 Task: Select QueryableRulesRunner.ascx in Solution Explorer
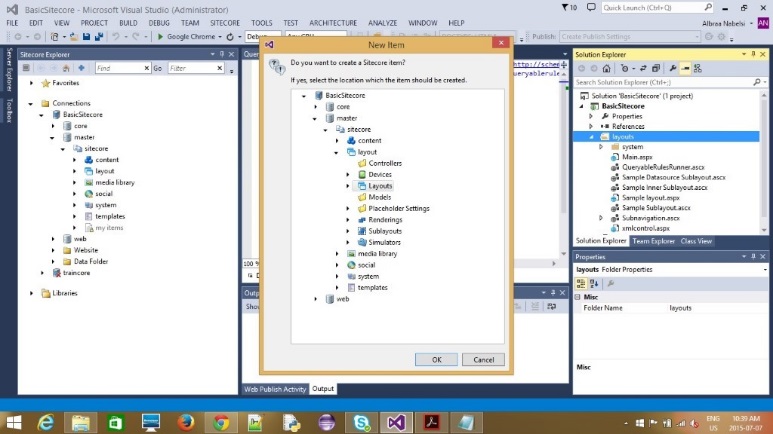[663, 167]
